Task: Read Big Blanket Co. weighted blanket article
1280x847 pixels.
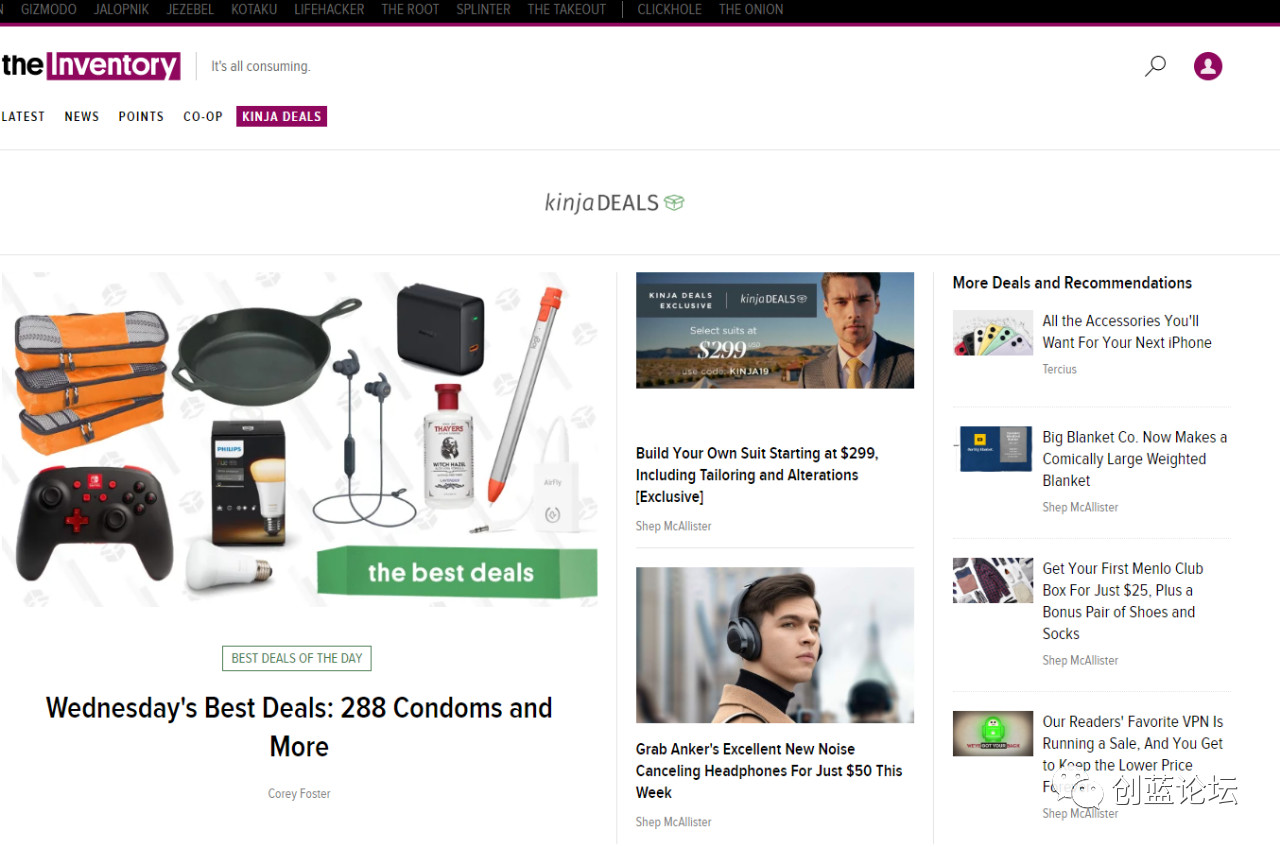Action: pyautogui.click(x=1134, y=459)
